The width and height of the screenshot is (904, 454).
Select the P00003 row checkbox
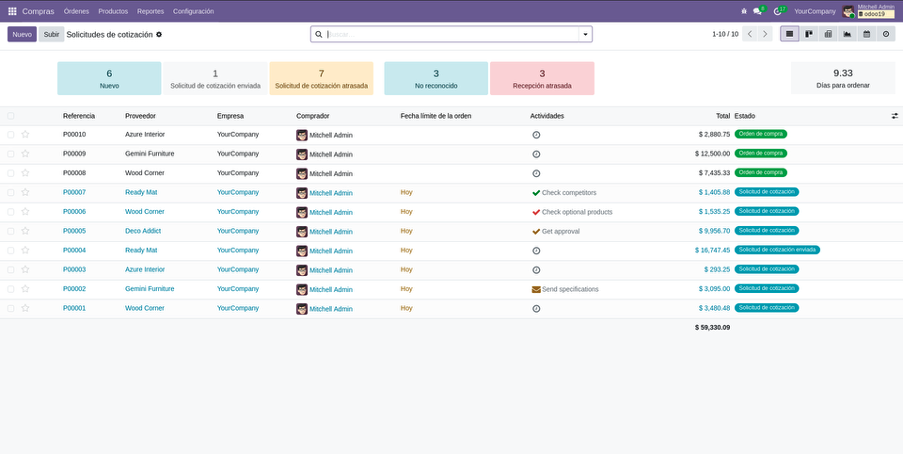tap(11, 269)
